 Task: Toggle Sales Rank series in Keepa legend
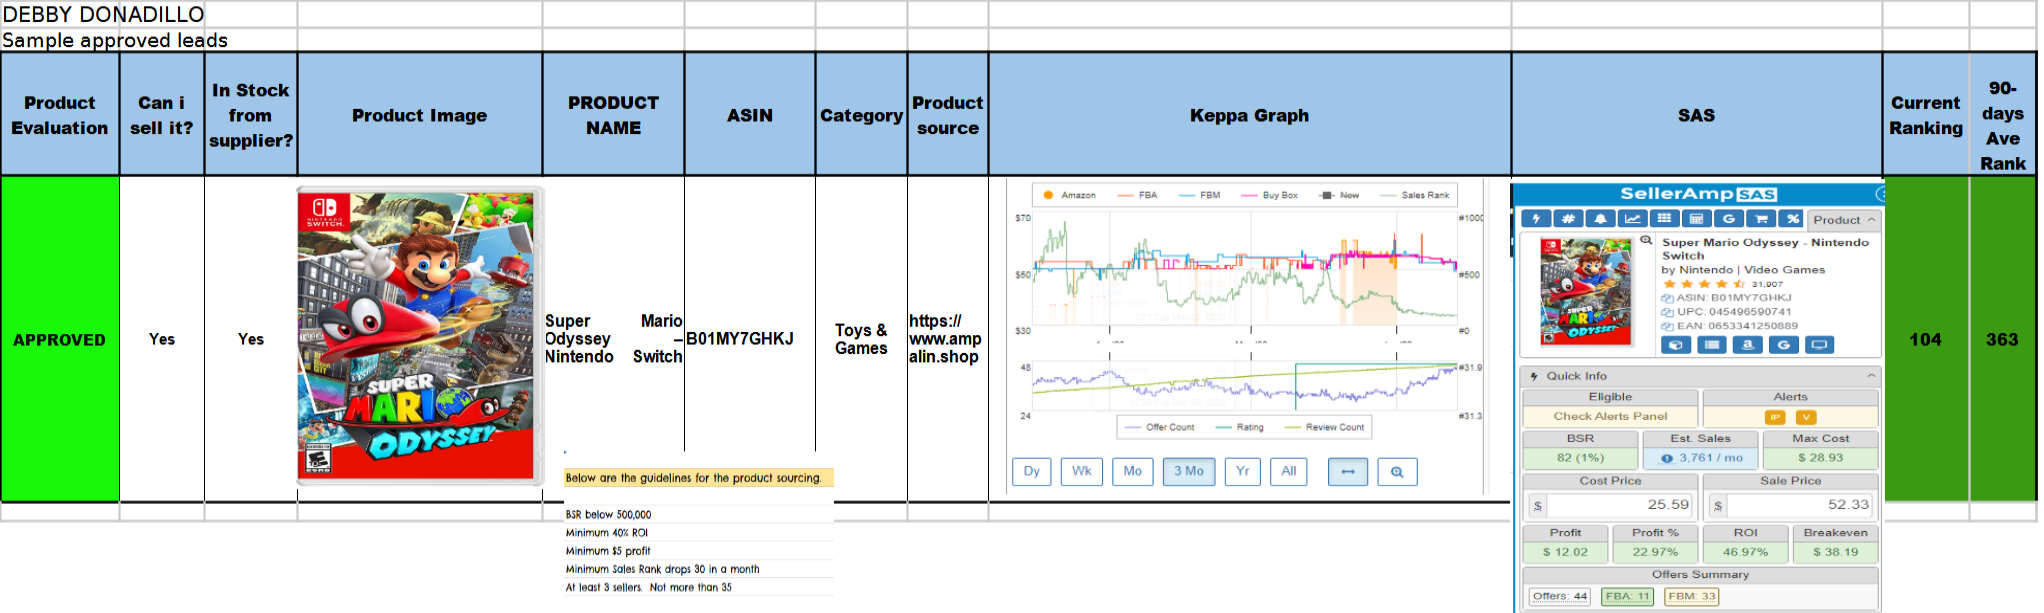point(1414,195)
